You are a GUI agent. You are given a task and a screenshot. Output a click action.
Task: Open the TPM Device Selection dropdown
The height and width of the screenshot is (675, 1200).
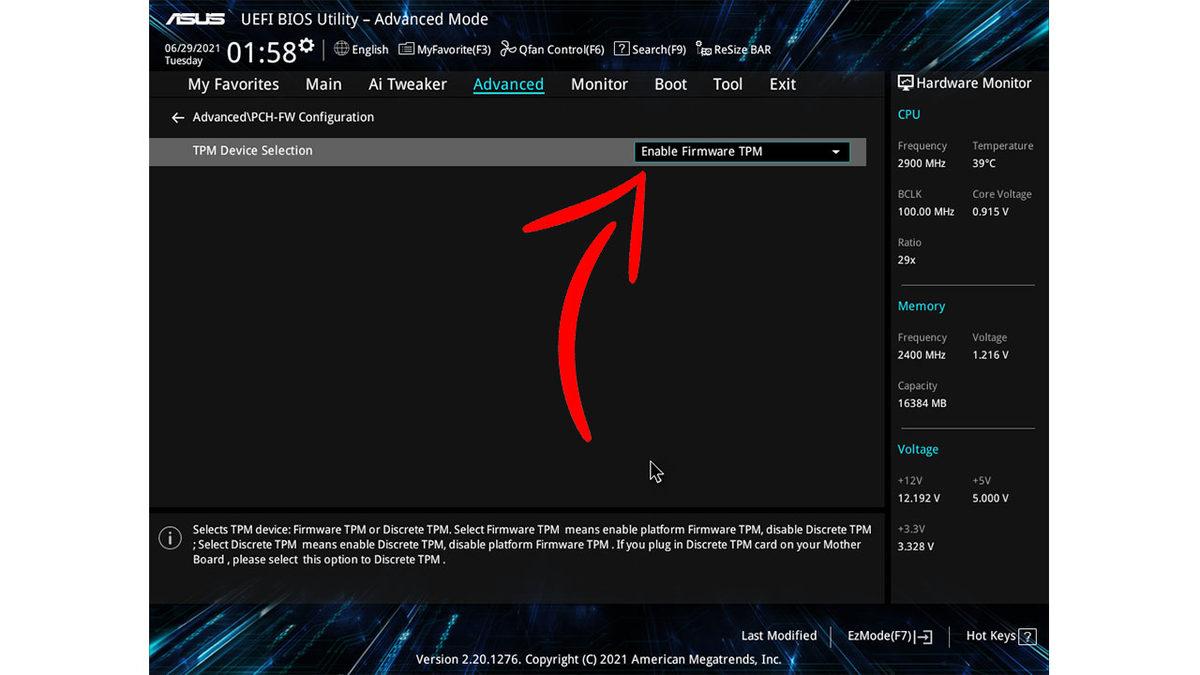(740, 151)
